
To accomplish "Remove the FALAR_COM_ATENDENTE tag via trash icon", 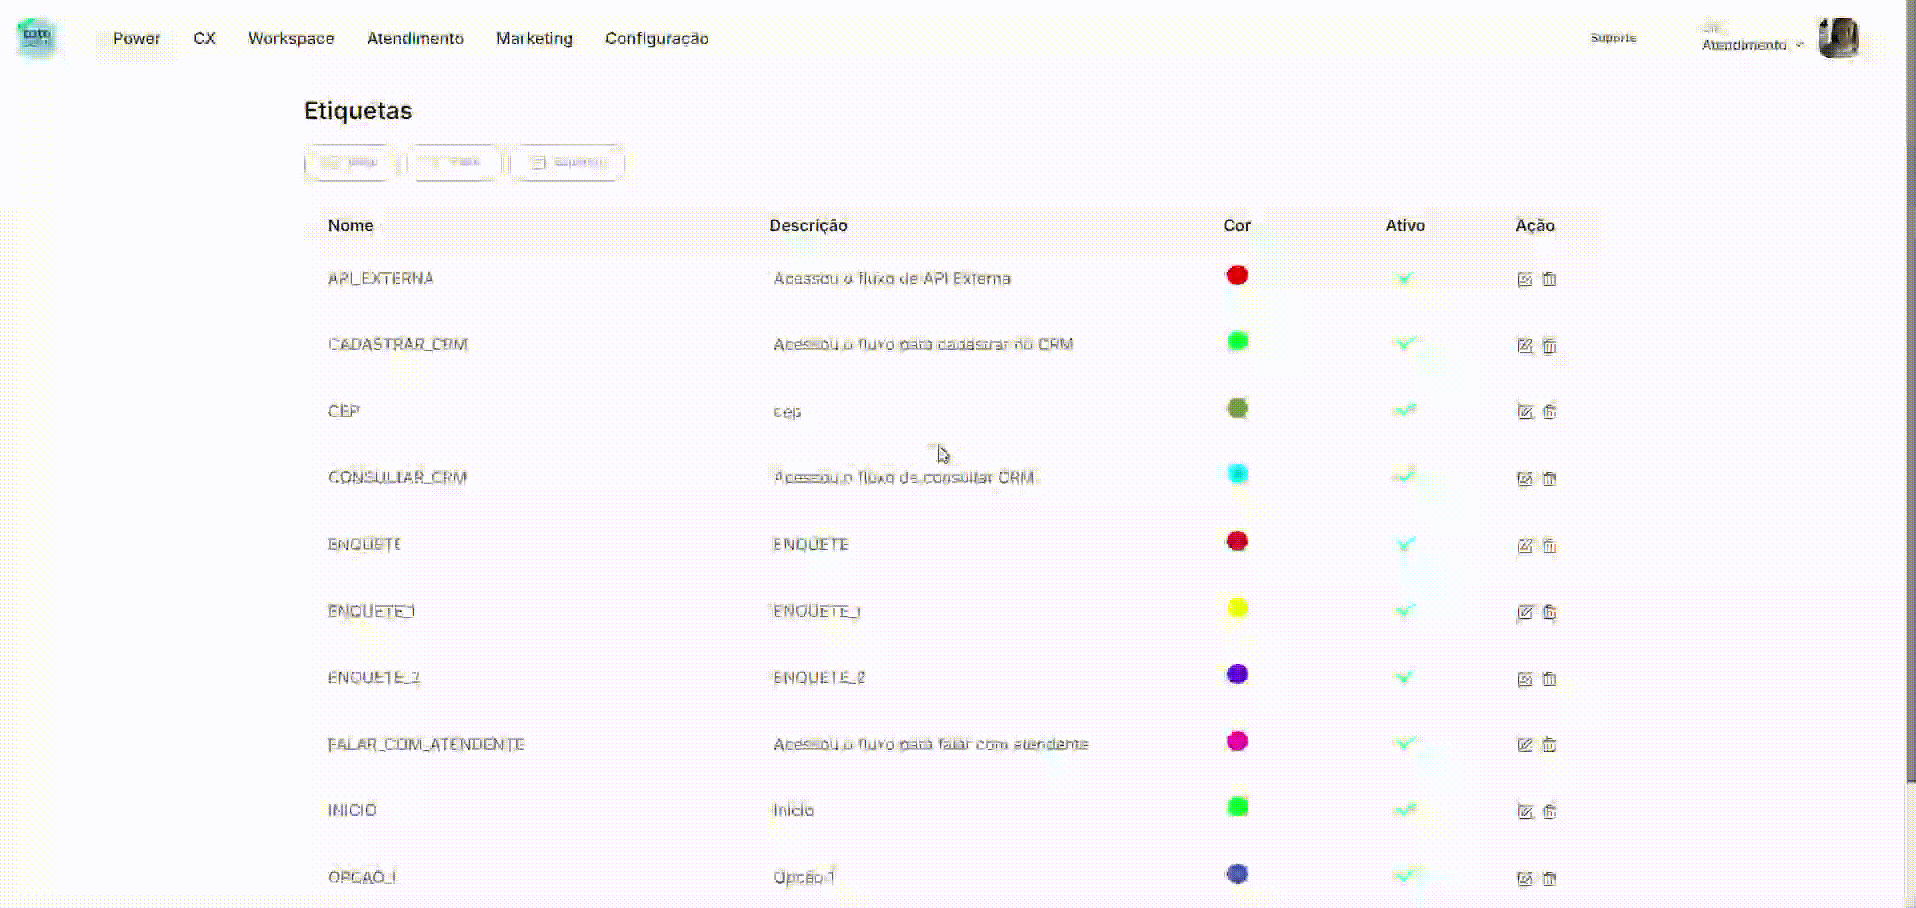I will click(1549, 744).
